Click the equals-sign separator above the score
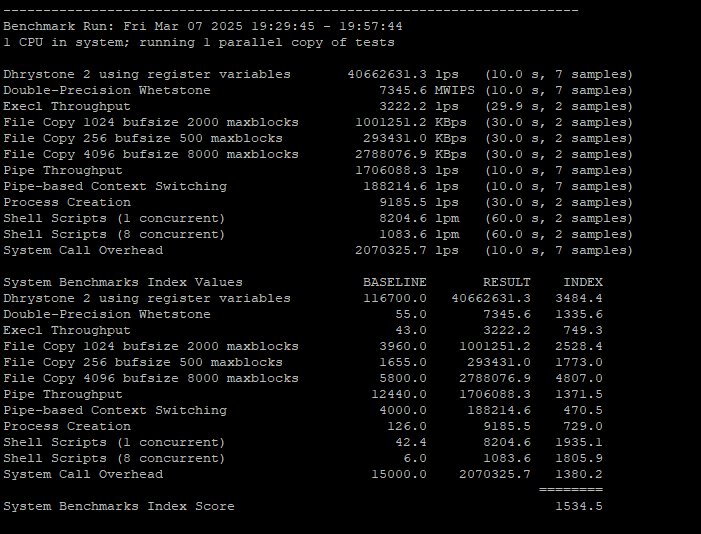This screenshot has height=534, width=701. point(570,490)
